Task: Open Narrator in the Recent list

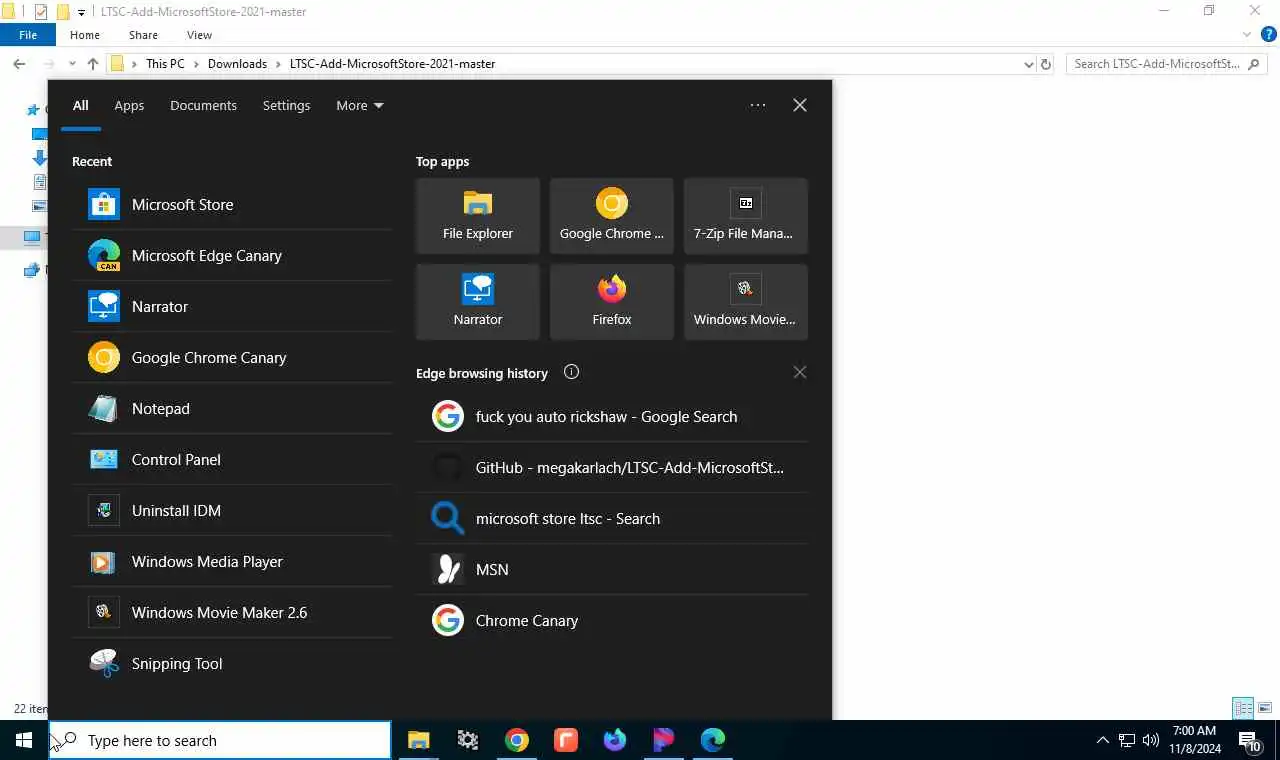Action: click(x=232, y=306)
